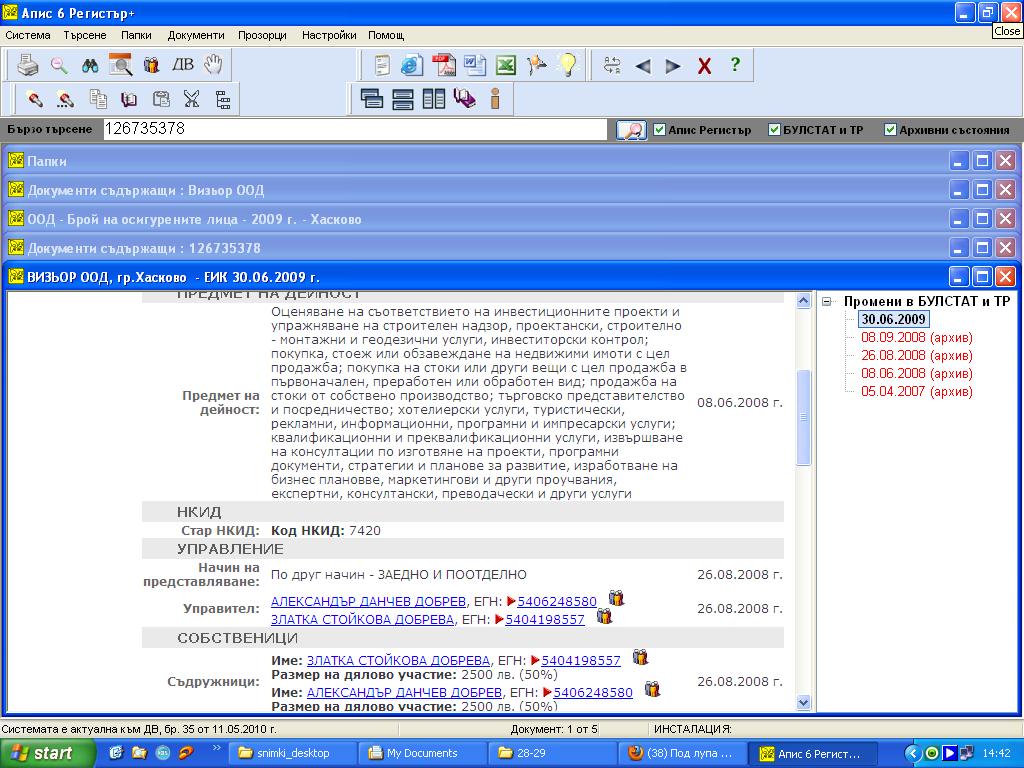The width and height of the screenshot is (1024, 768).
Task: Open the Прозорци menu
Action: (262, 35)
